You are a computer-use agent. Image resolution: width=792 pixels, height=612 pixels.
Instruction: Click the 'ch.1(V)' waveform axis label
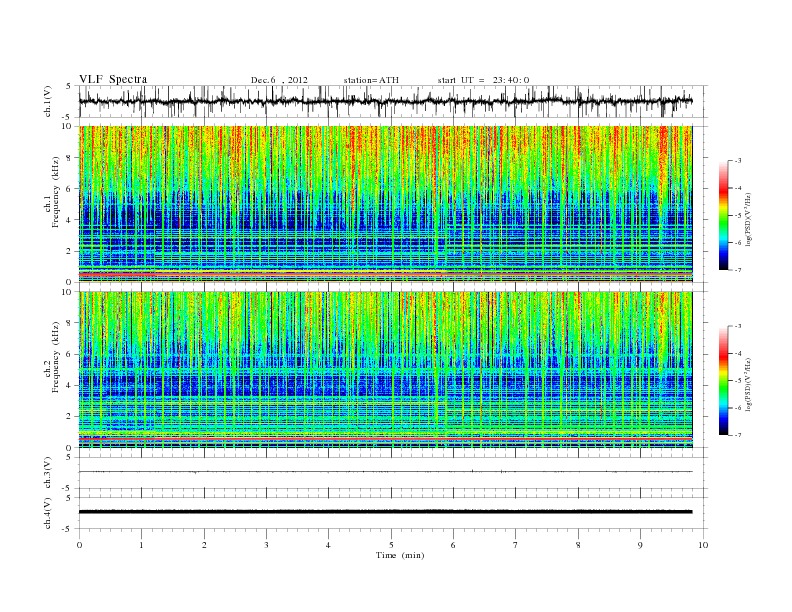(x=48, y=101)
